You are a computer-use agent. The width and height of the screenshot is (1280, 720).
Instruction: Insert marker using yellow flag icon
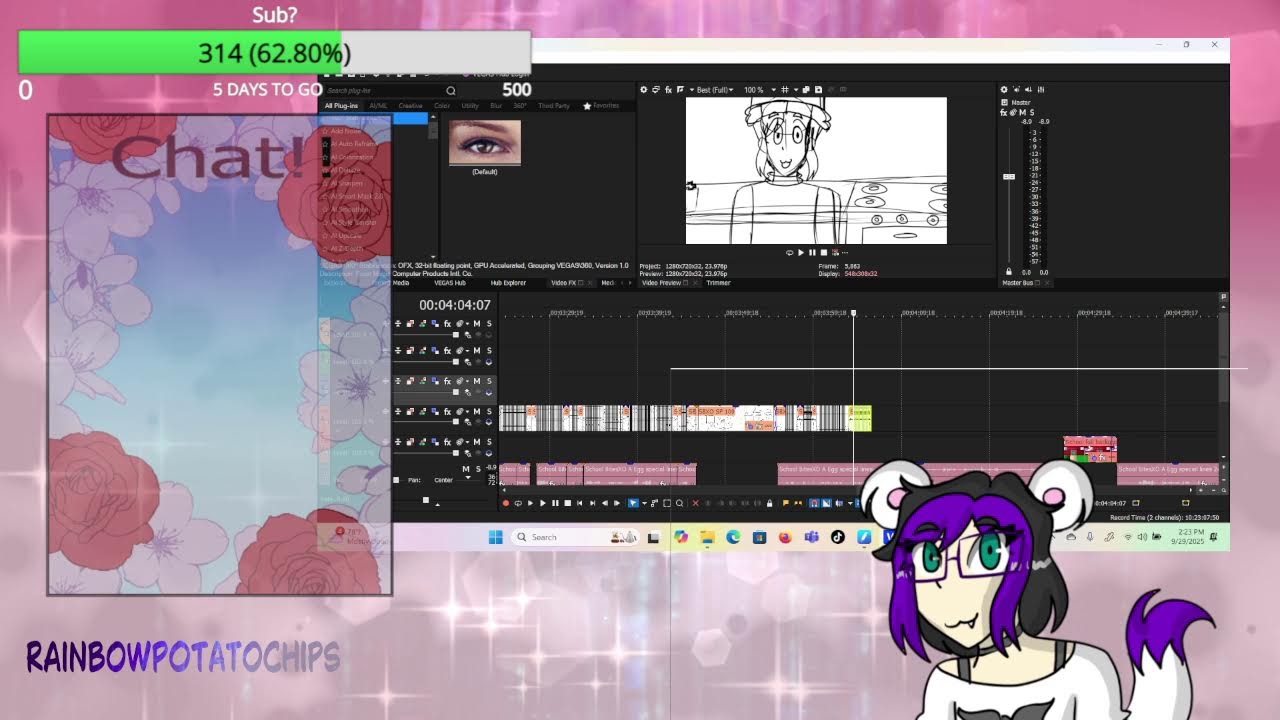click(786, 503)
